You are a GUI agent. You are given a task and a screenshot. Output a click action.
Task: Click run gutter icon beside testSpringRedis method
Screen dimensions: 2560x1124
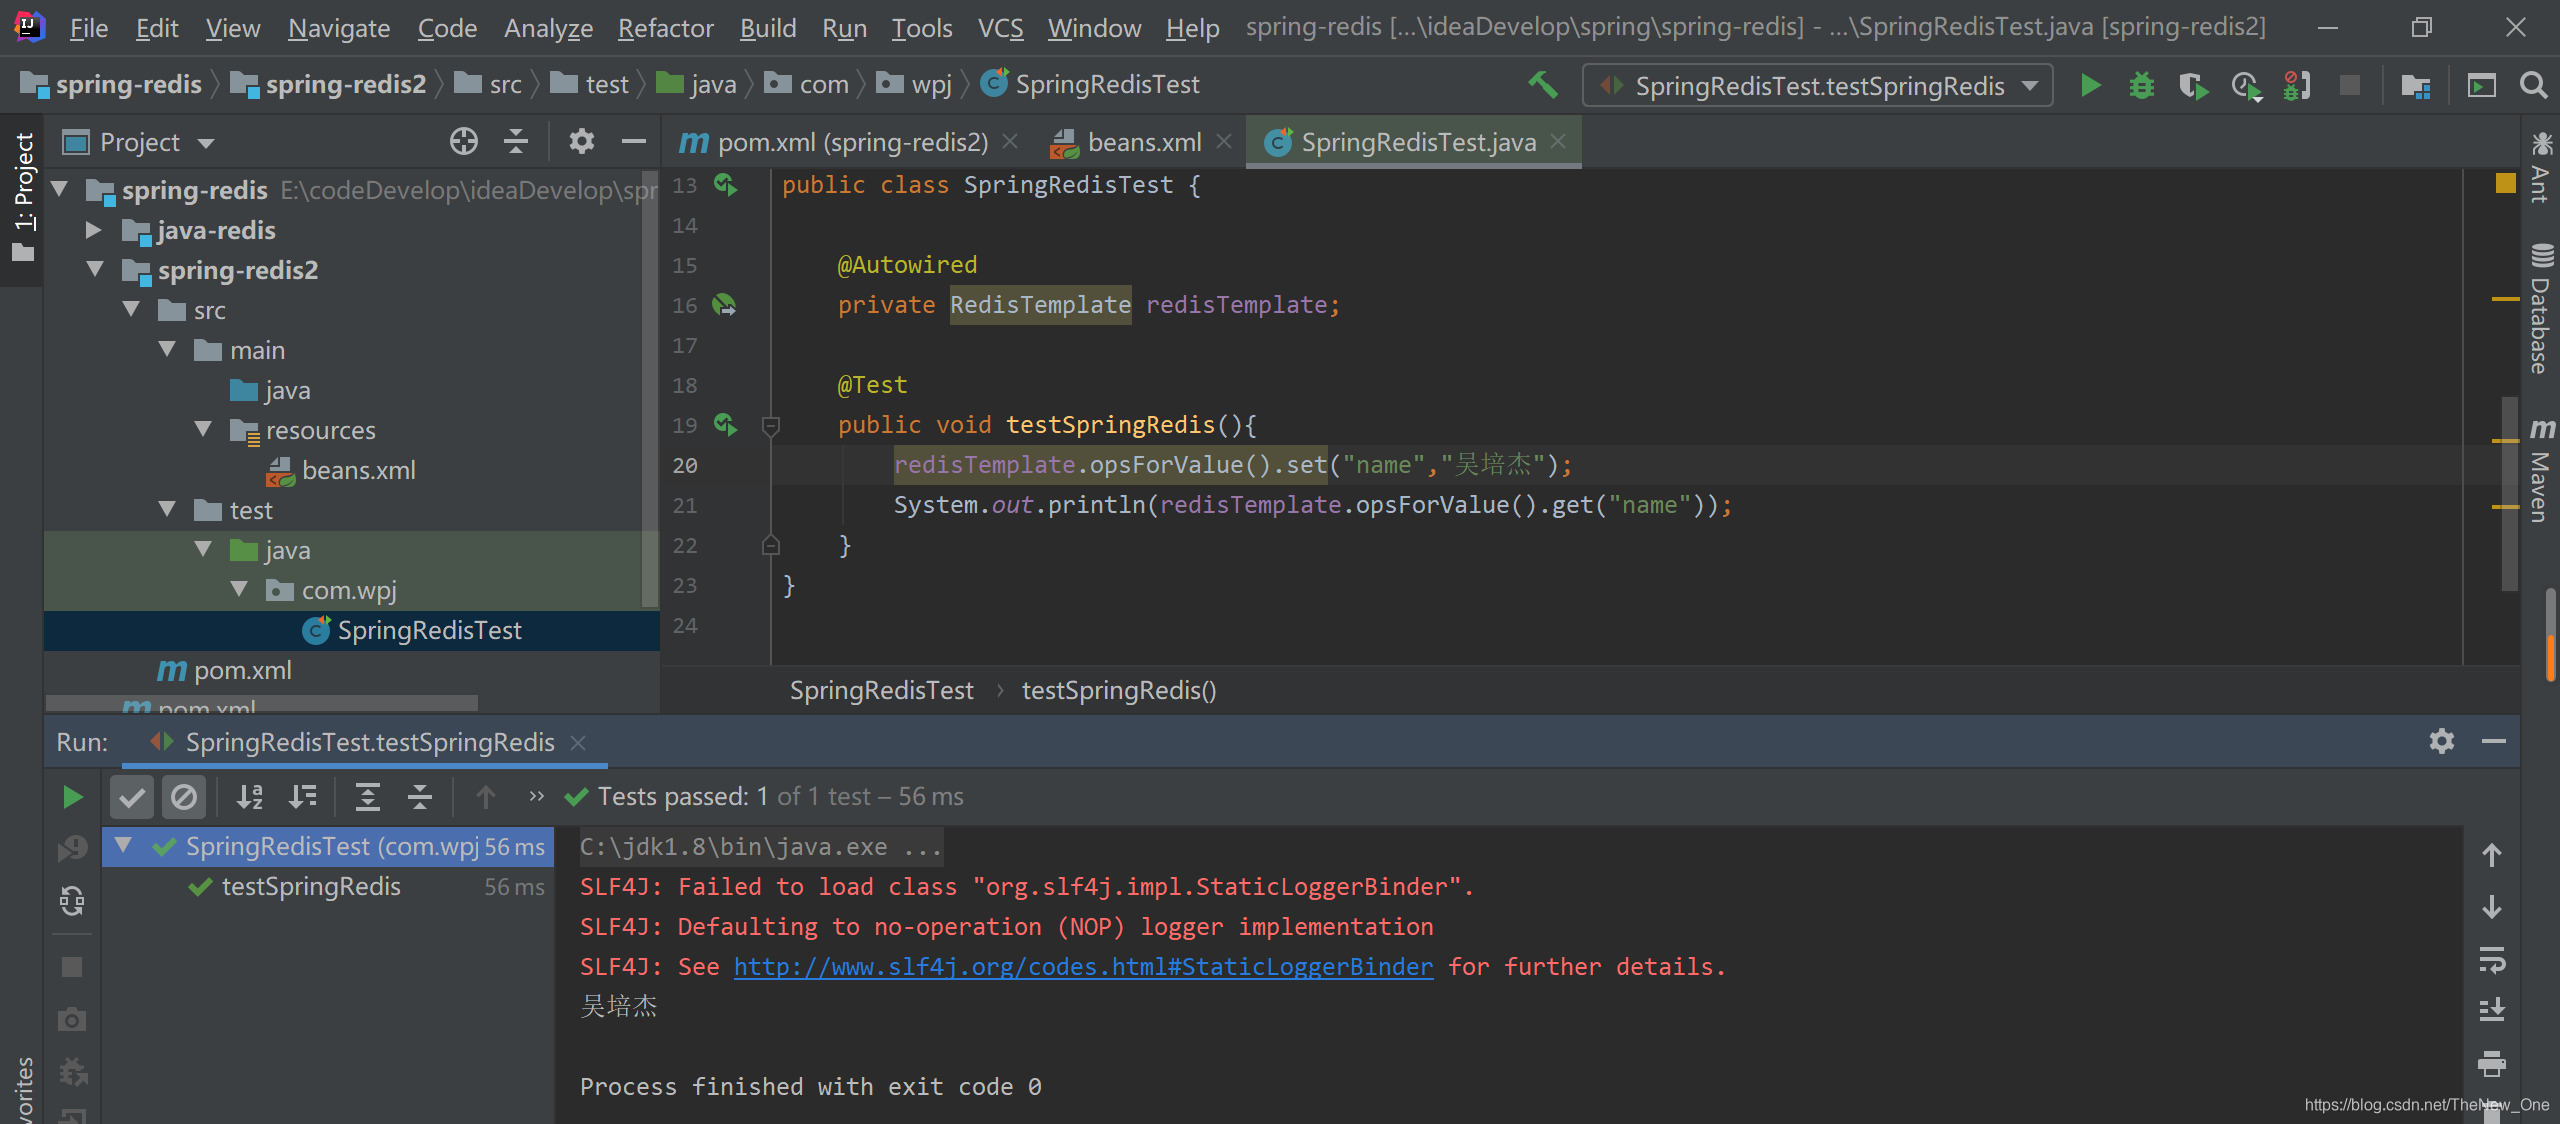[726, 425]
